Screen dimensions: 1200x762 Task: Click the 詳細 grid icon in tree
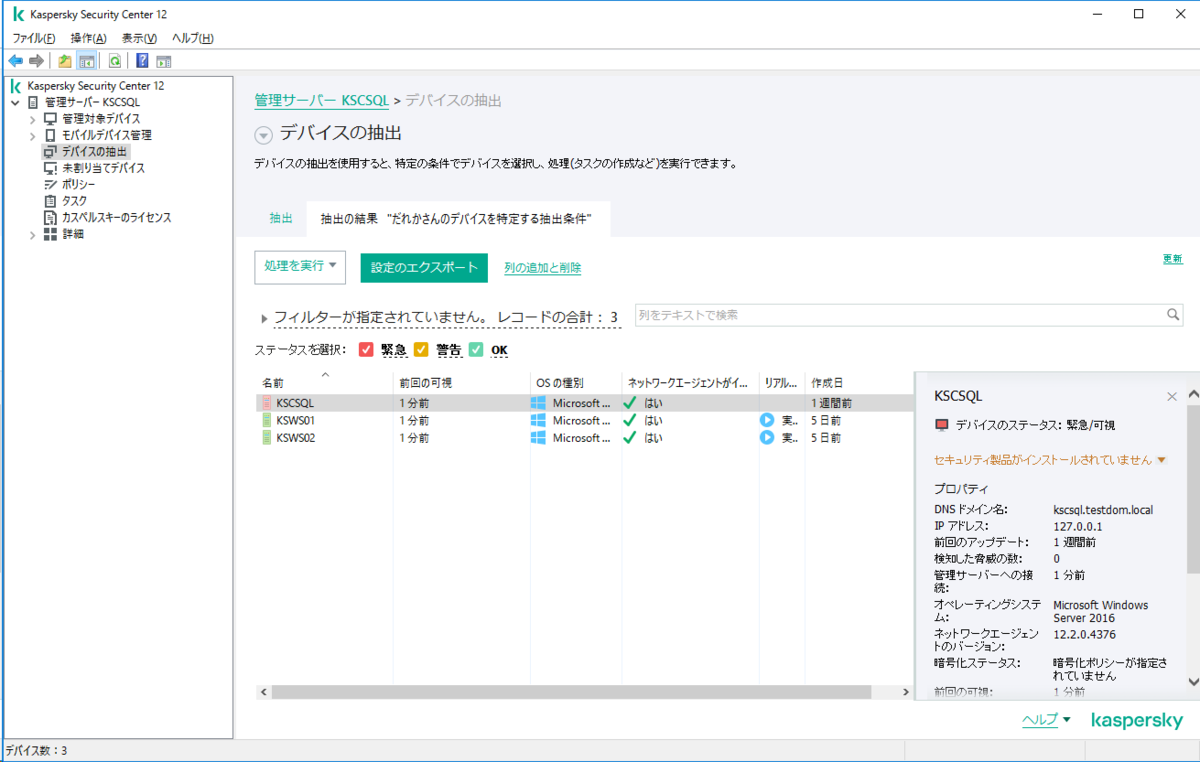pyautogui.click(x=51, y=234)
